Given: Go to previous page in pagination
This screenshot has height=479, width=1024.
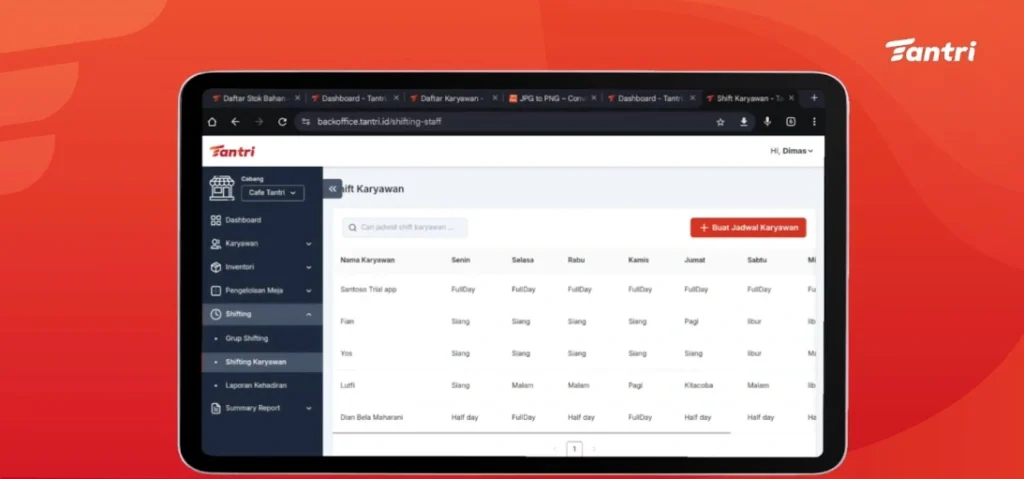Looking at the screenshot, I should click(555, 449).
